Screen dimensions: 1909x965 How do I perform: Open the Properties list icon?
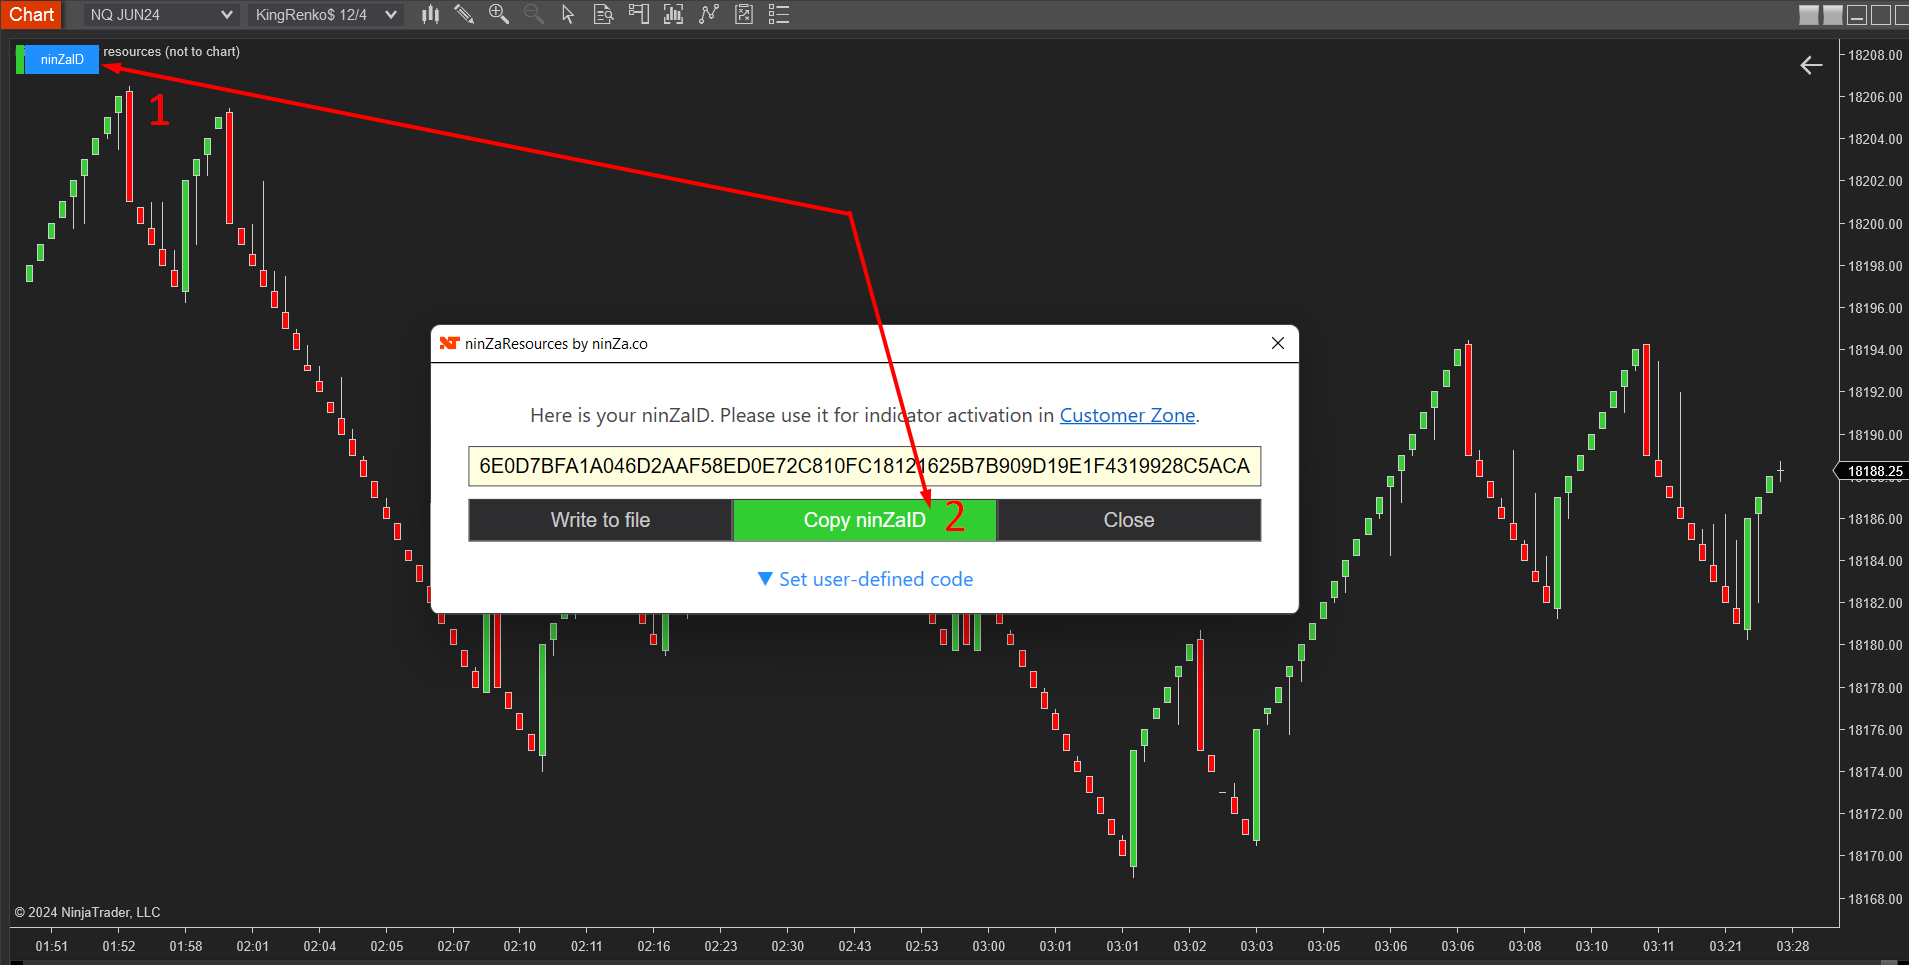(779, 14)
